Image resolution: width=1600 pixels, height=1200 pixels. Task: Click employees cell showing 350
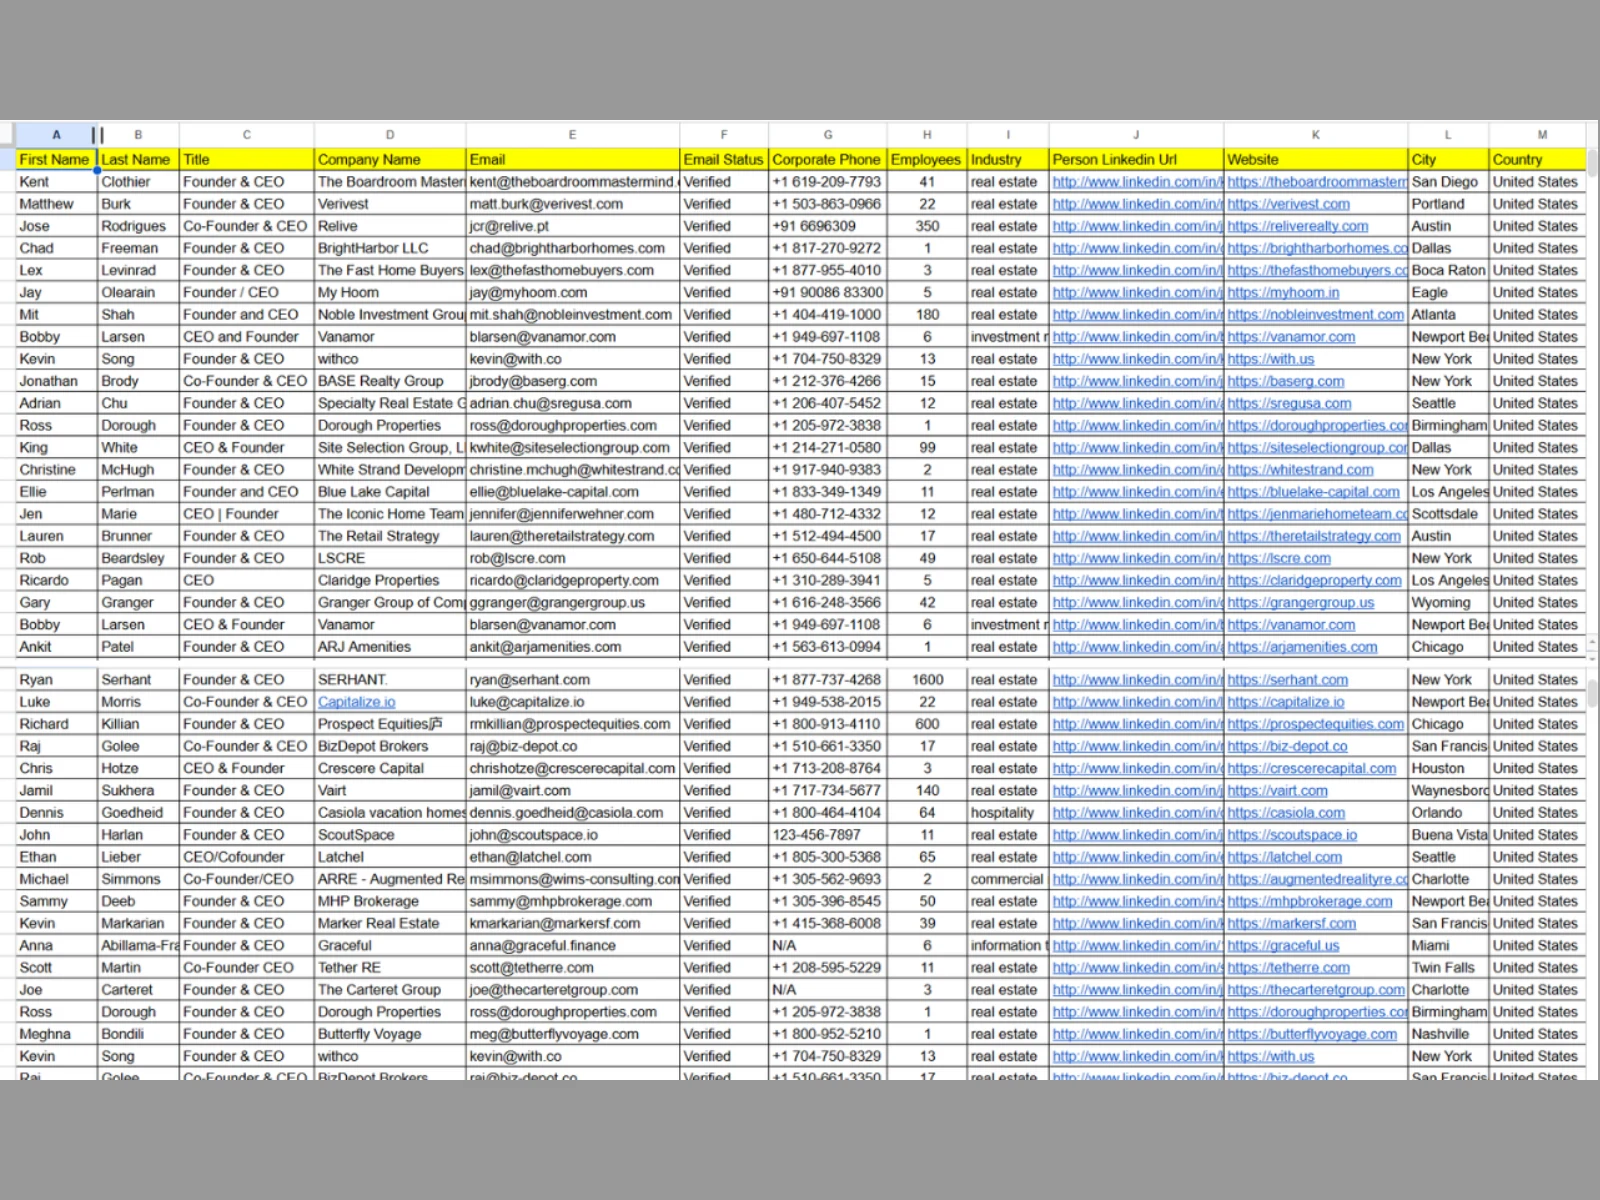[x=927, y=226]
